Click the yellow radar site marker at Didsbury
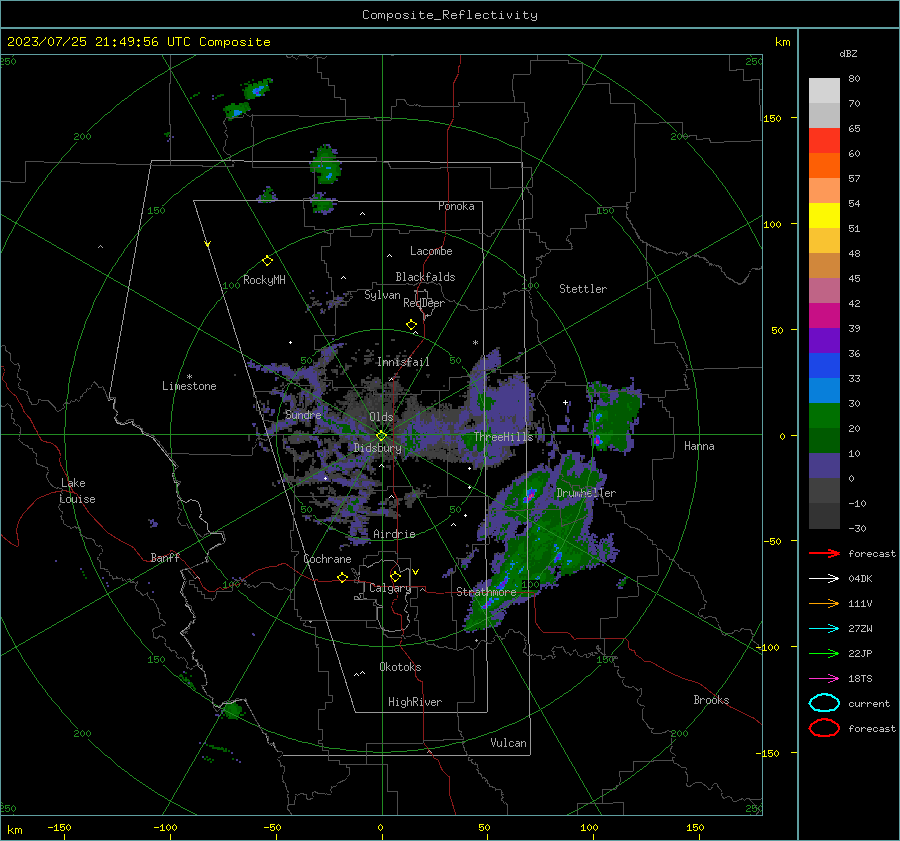This screenshot has height=841, width=900. tap(382, 436)
